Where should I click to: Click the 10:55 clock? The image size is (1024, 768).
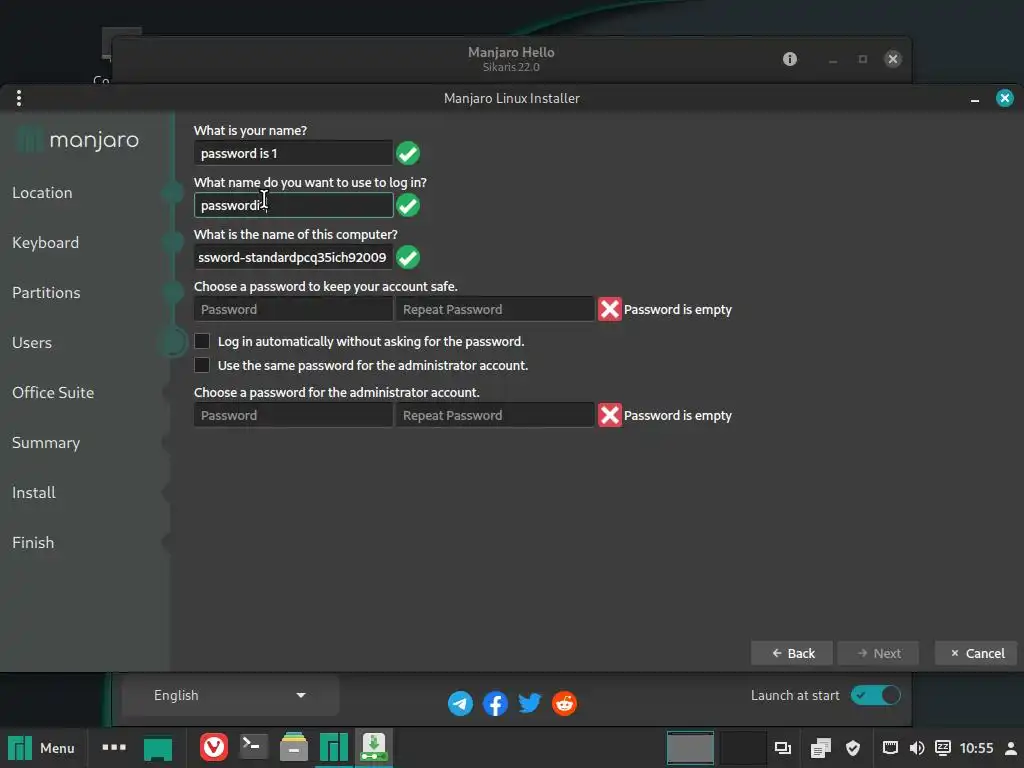[976, 748]
